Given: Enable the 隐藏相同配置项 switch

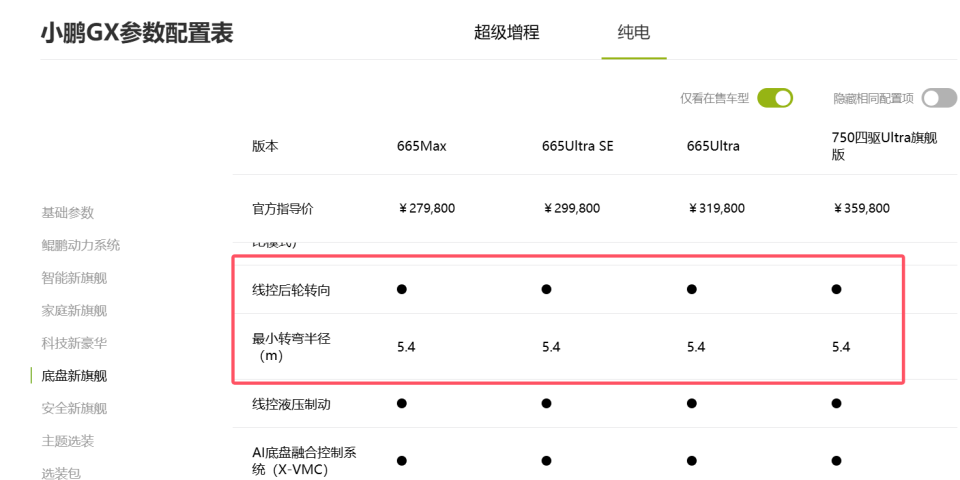Looking at the screenshot, I should pos(940,98).
